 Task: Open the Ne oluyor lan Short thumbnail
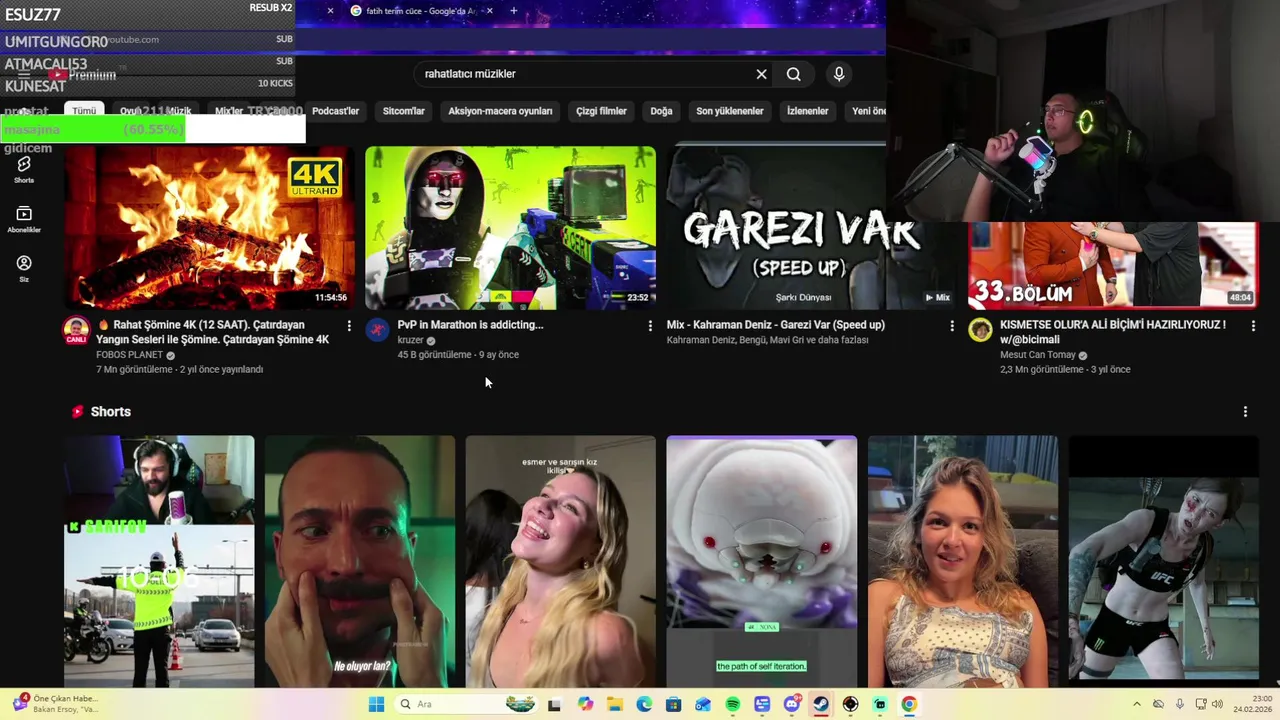[x=360, y=560]
